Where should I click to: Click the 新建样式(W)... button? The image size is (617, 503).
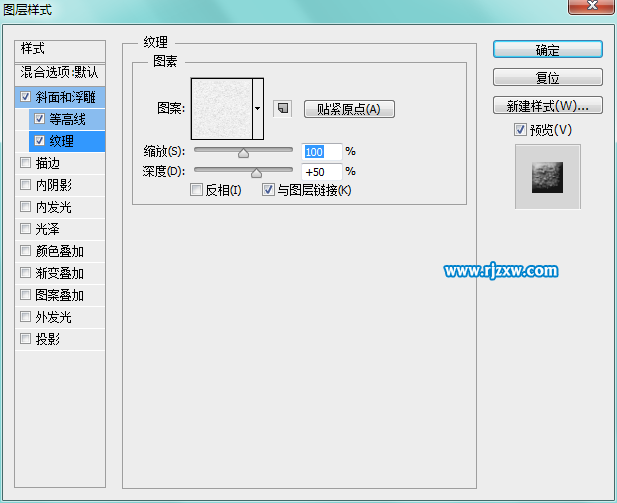point(547,105)
